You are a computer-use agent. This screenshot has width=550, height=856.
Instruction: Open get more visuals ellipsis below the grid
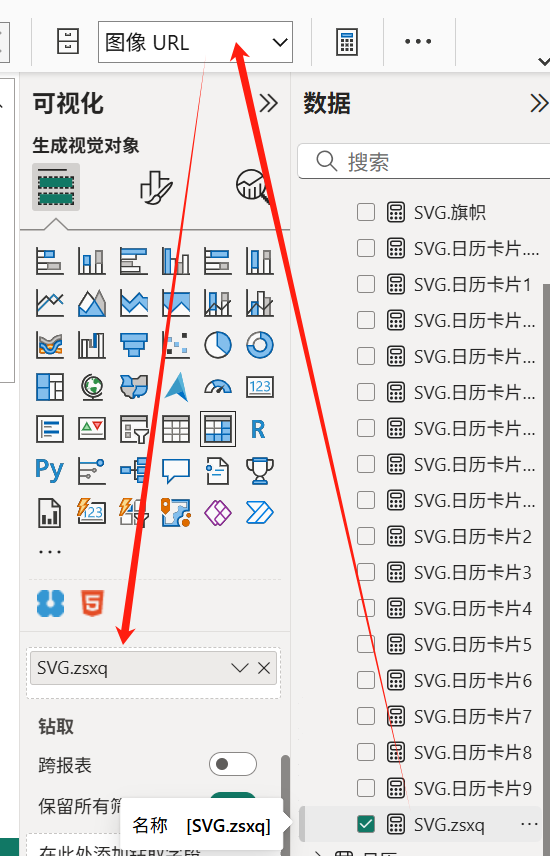pyautogui.click(x=50, y=552)
